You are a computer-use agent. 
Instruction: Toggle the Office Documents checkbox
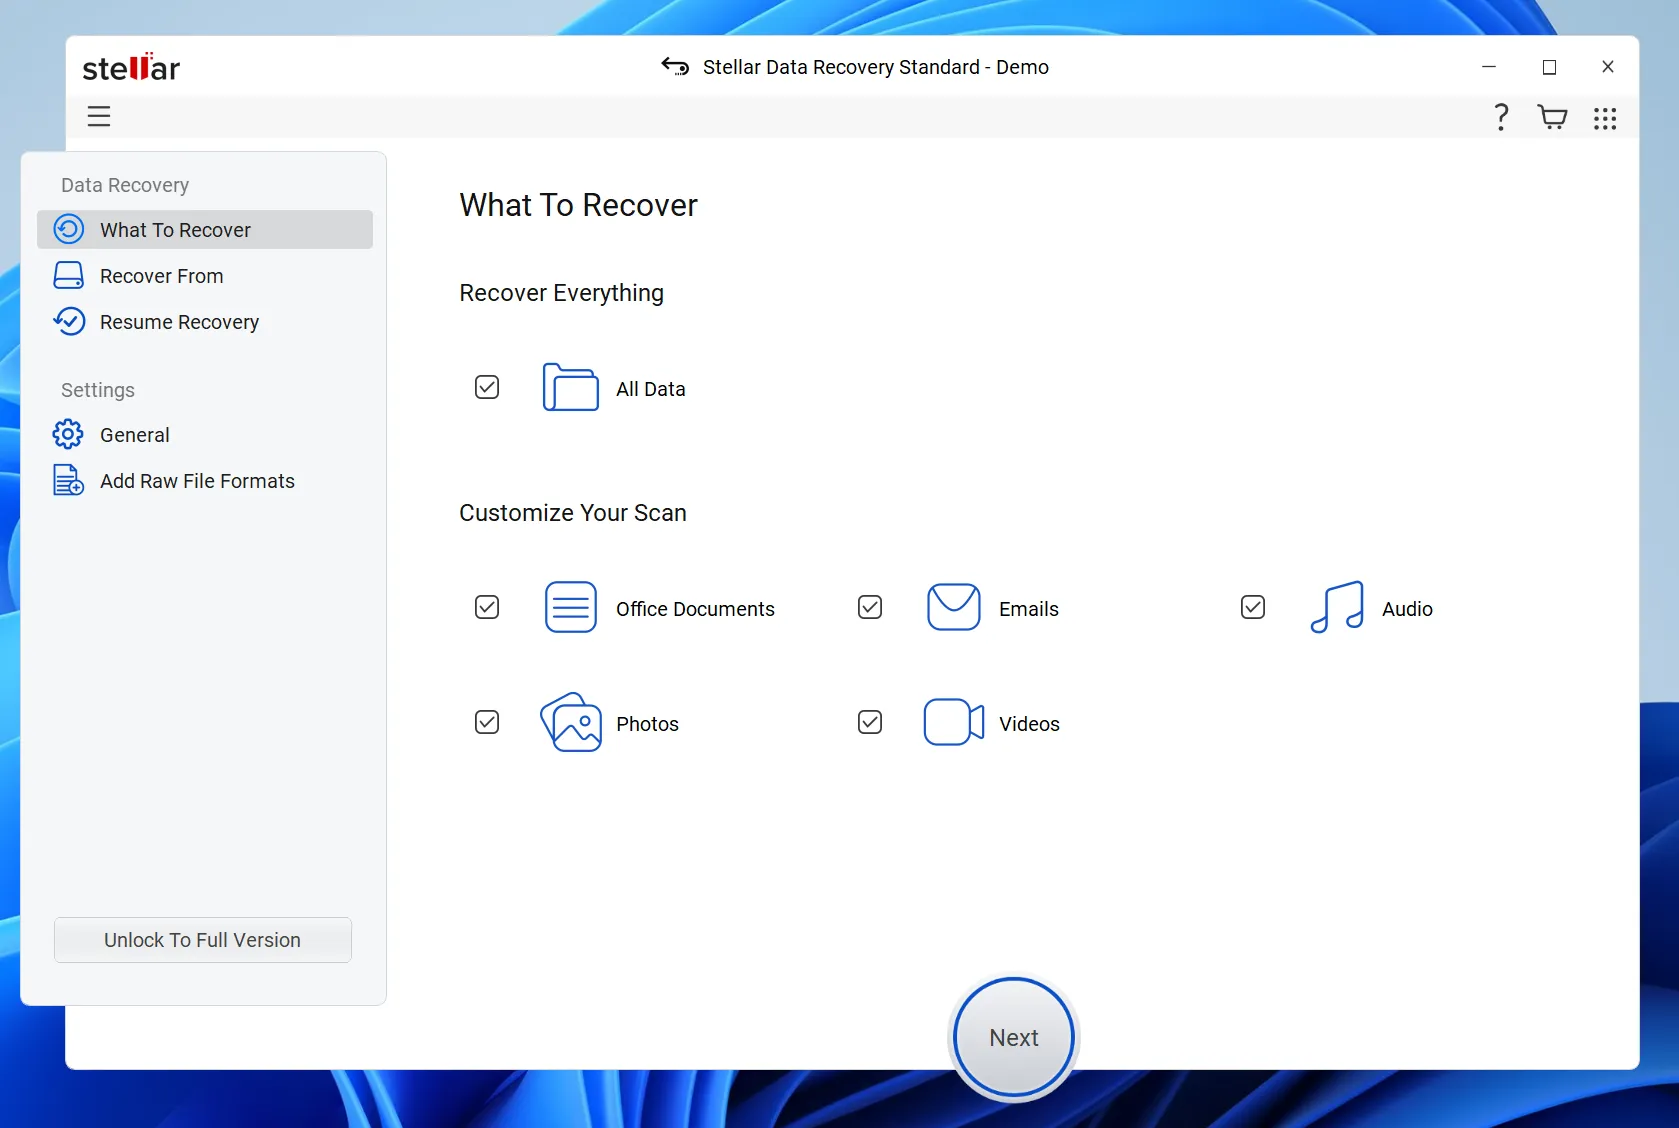pyautogui.click(x=487, y=607)
